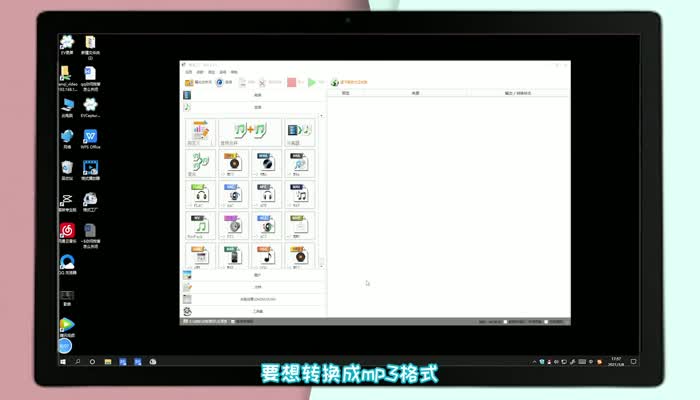
Task: Expand the Document category header
Action: point(254,287)
